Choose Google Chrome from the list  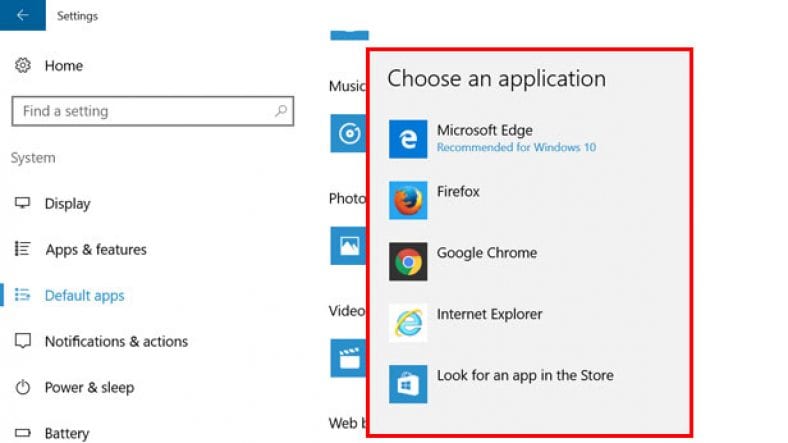[x=530, y=262]
